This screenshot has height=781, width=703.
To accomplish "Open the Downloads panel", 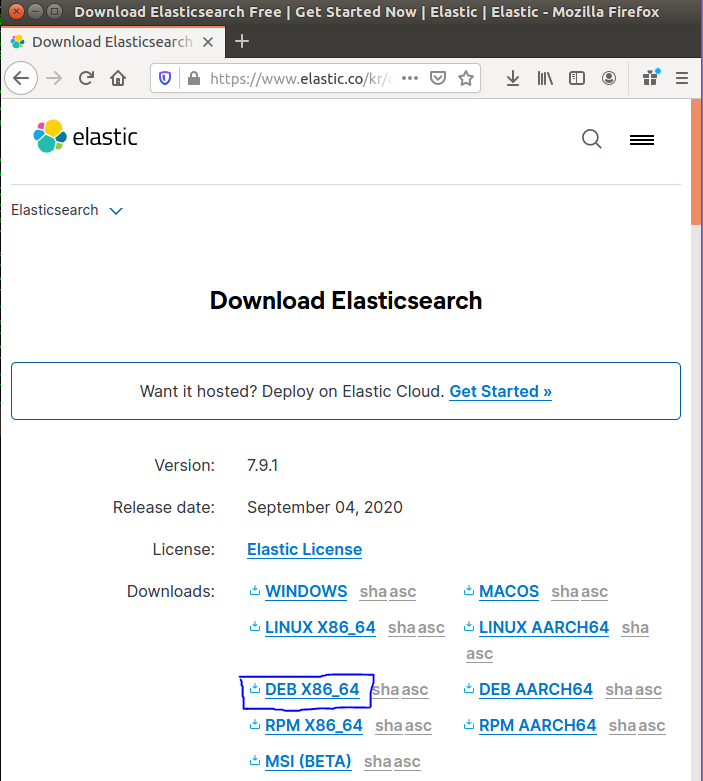I will [513, 78].
